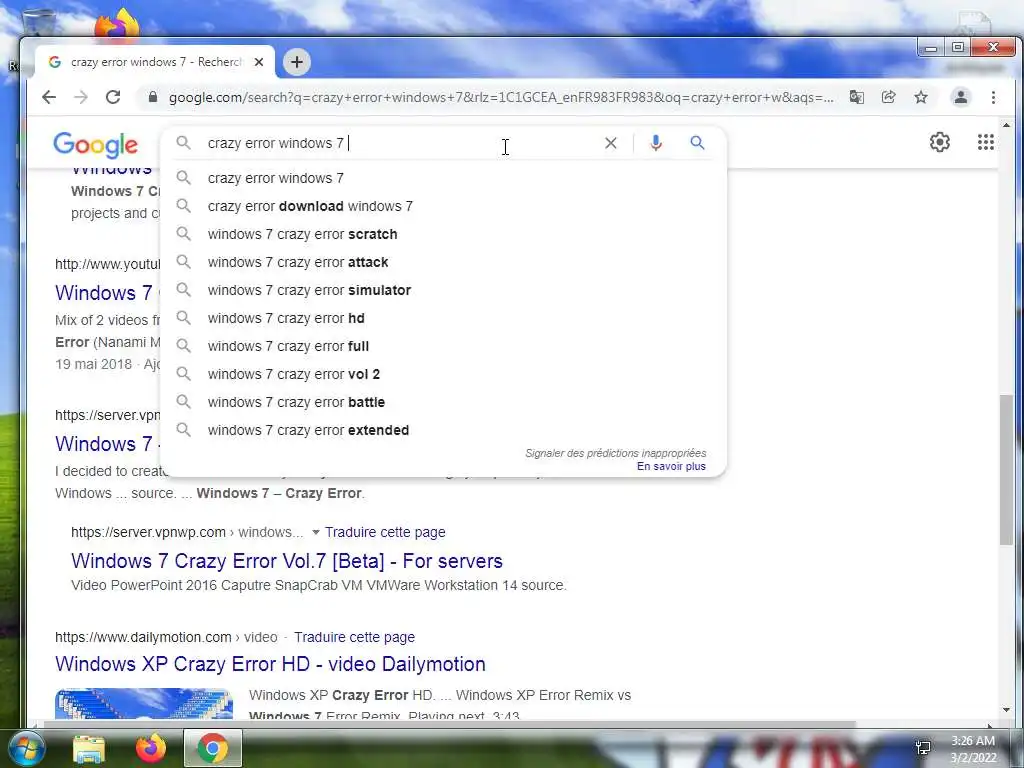Click the forward navigation arrow

(81, 97)
